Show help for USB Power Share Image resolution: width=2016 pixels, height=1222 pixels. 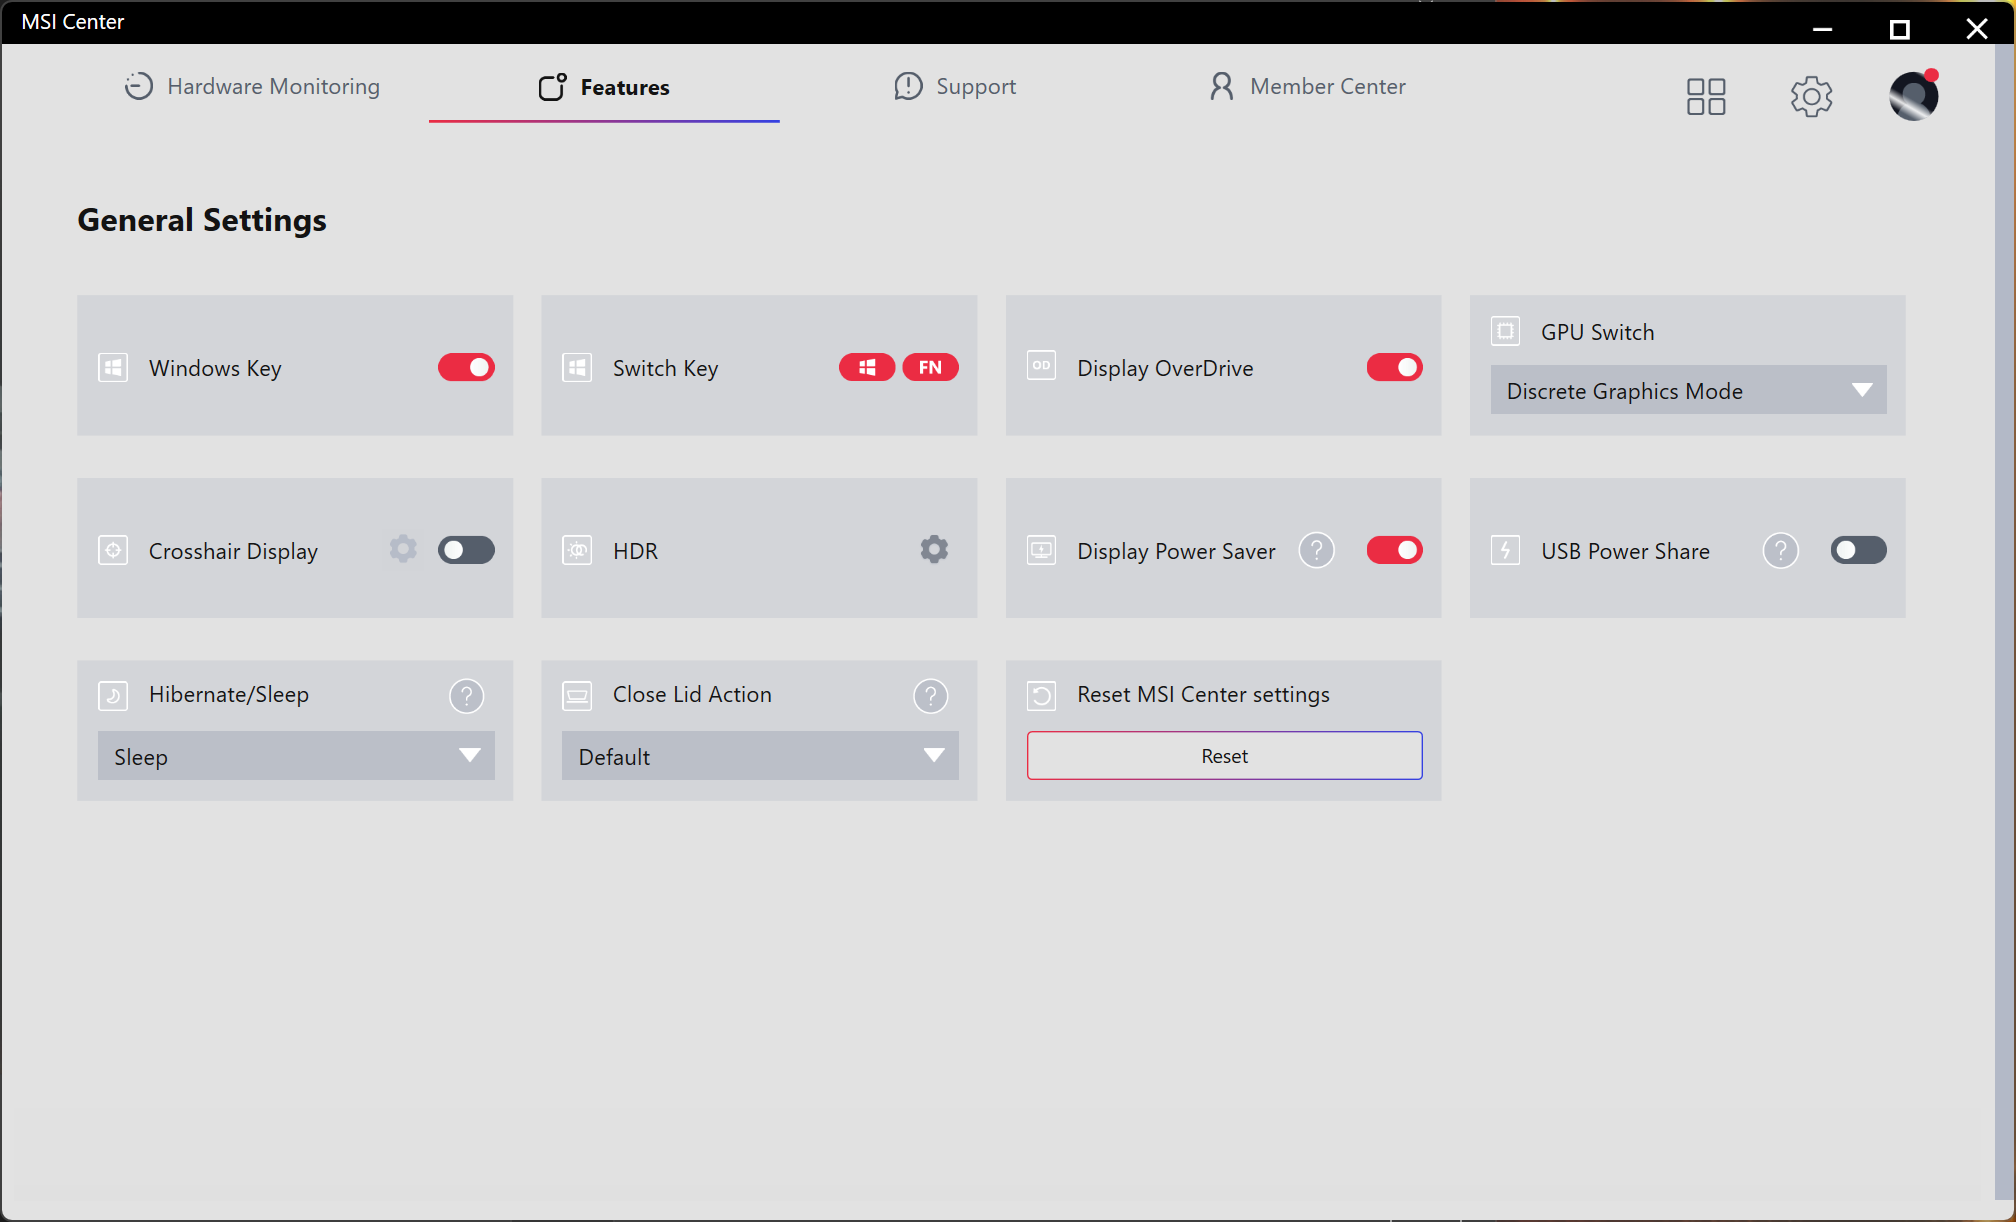click(x=1780, y=550)
